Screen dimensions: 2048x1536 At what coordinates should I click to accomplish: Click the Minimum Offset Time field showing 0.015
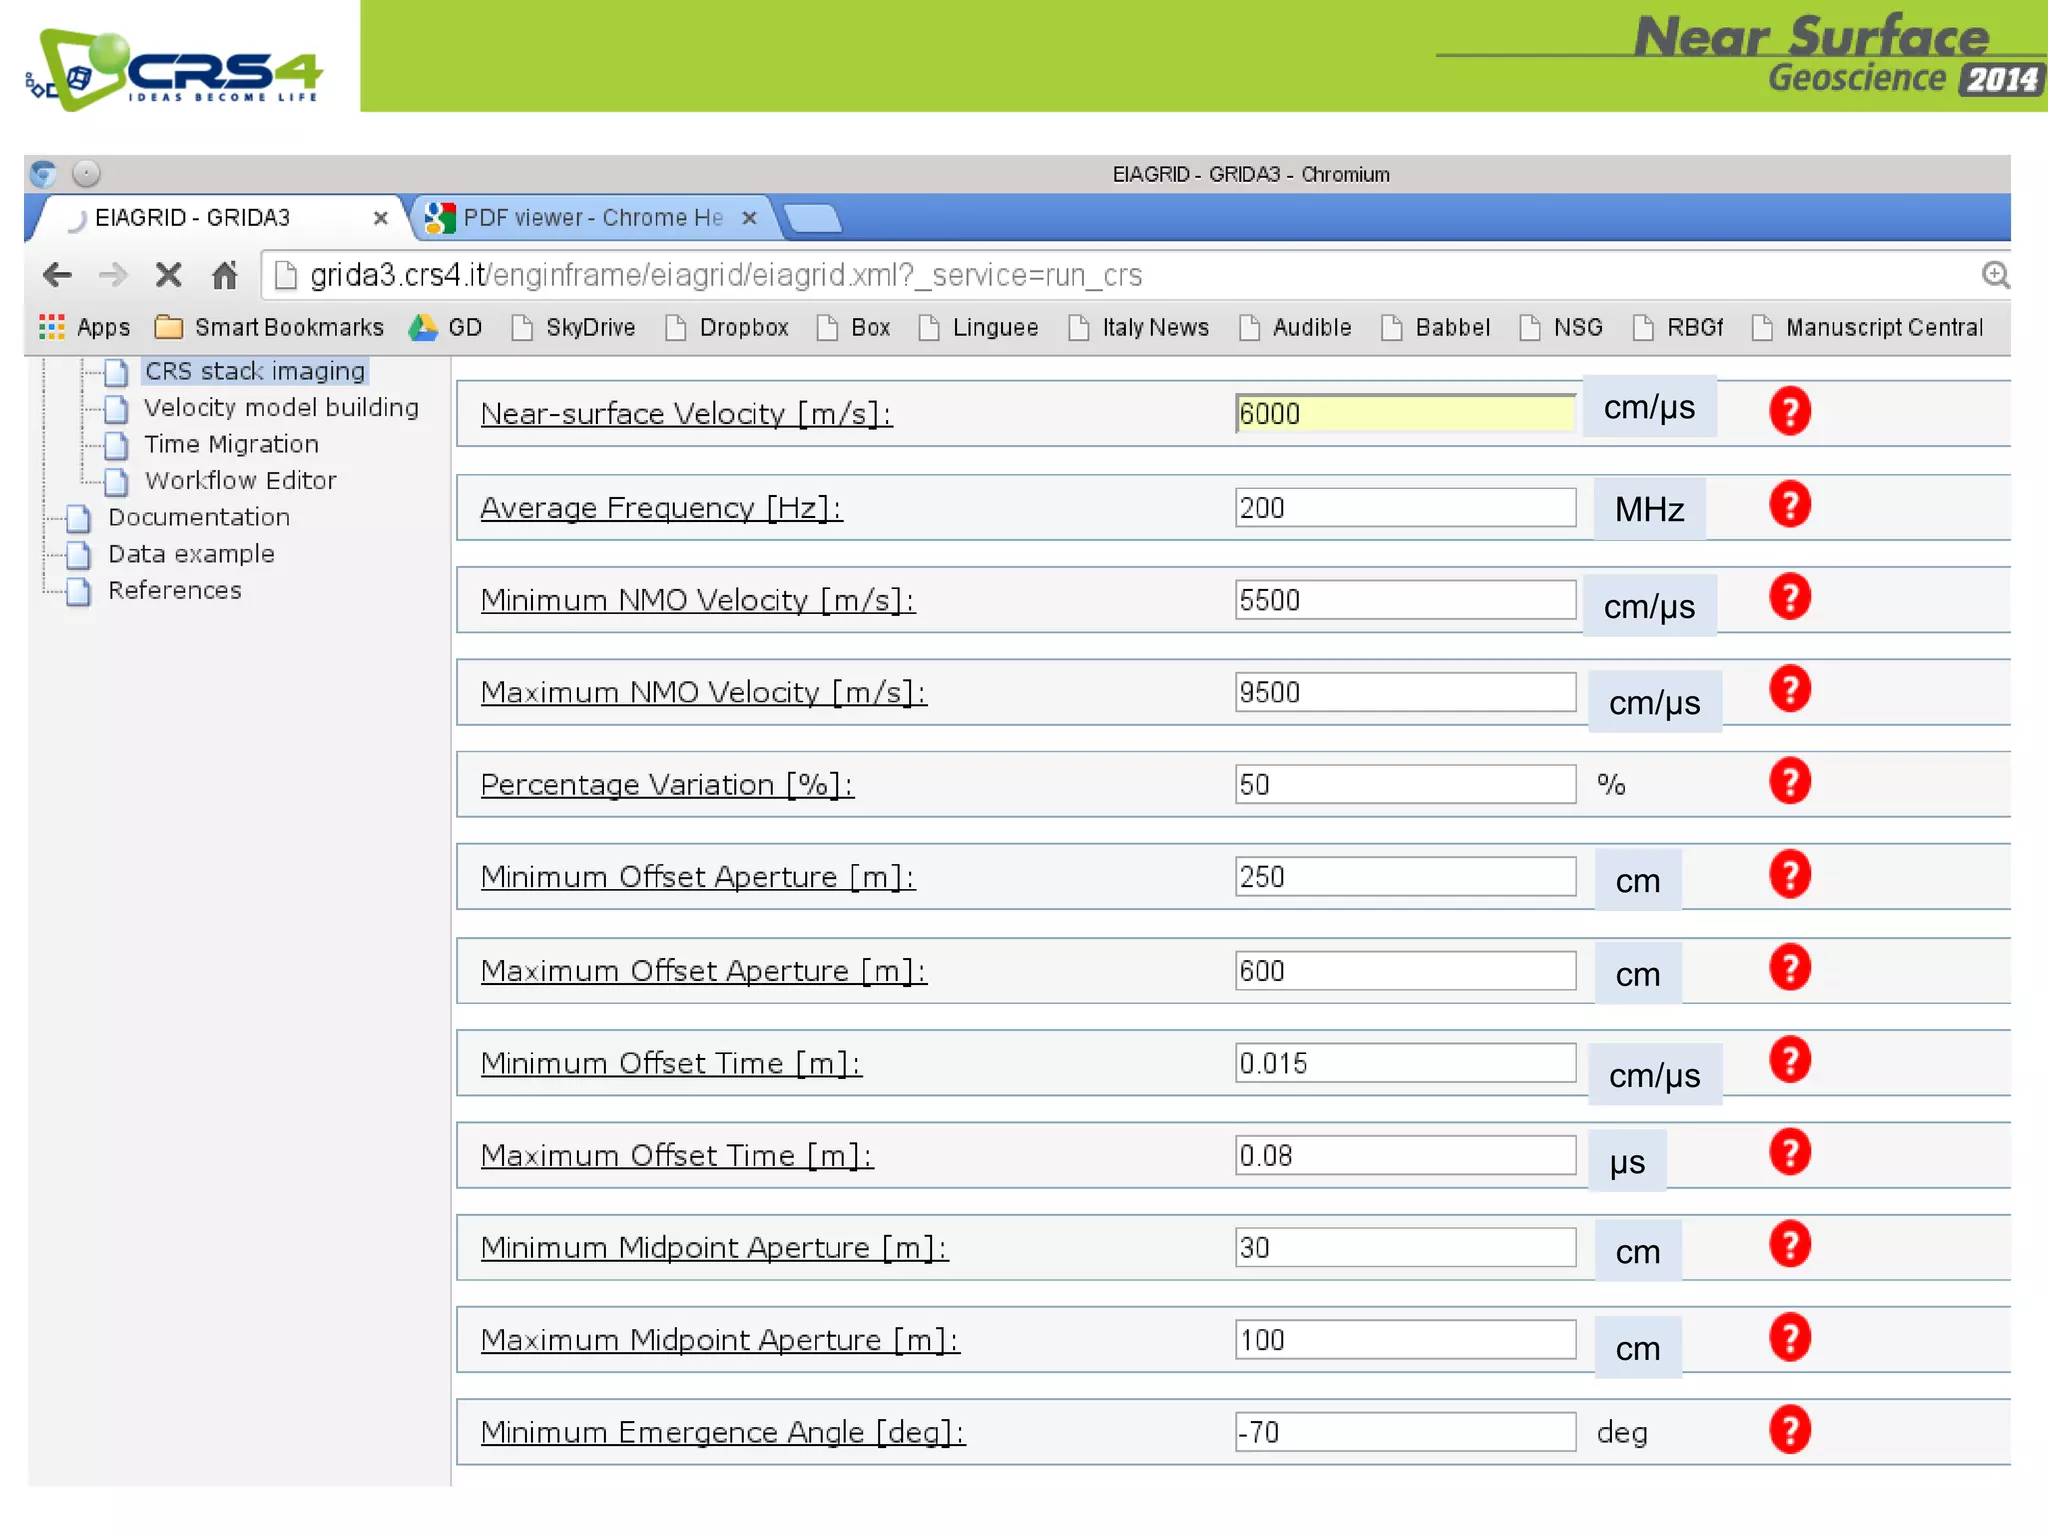coord(1405,1063)
